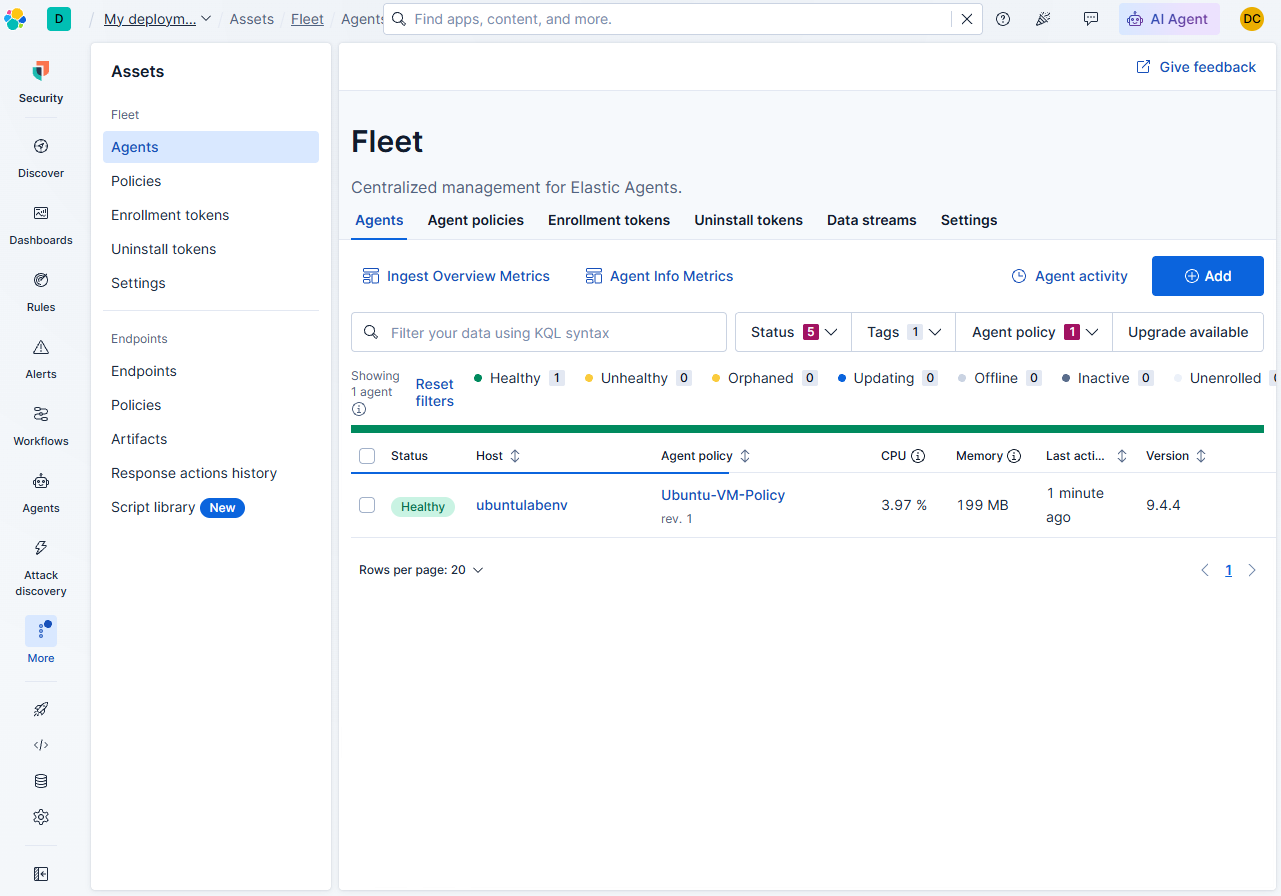Switch to the Uninstall tokens tab under Fleet heading
The width and height of the screenshot is (1281, 896).
pos(749,220)
